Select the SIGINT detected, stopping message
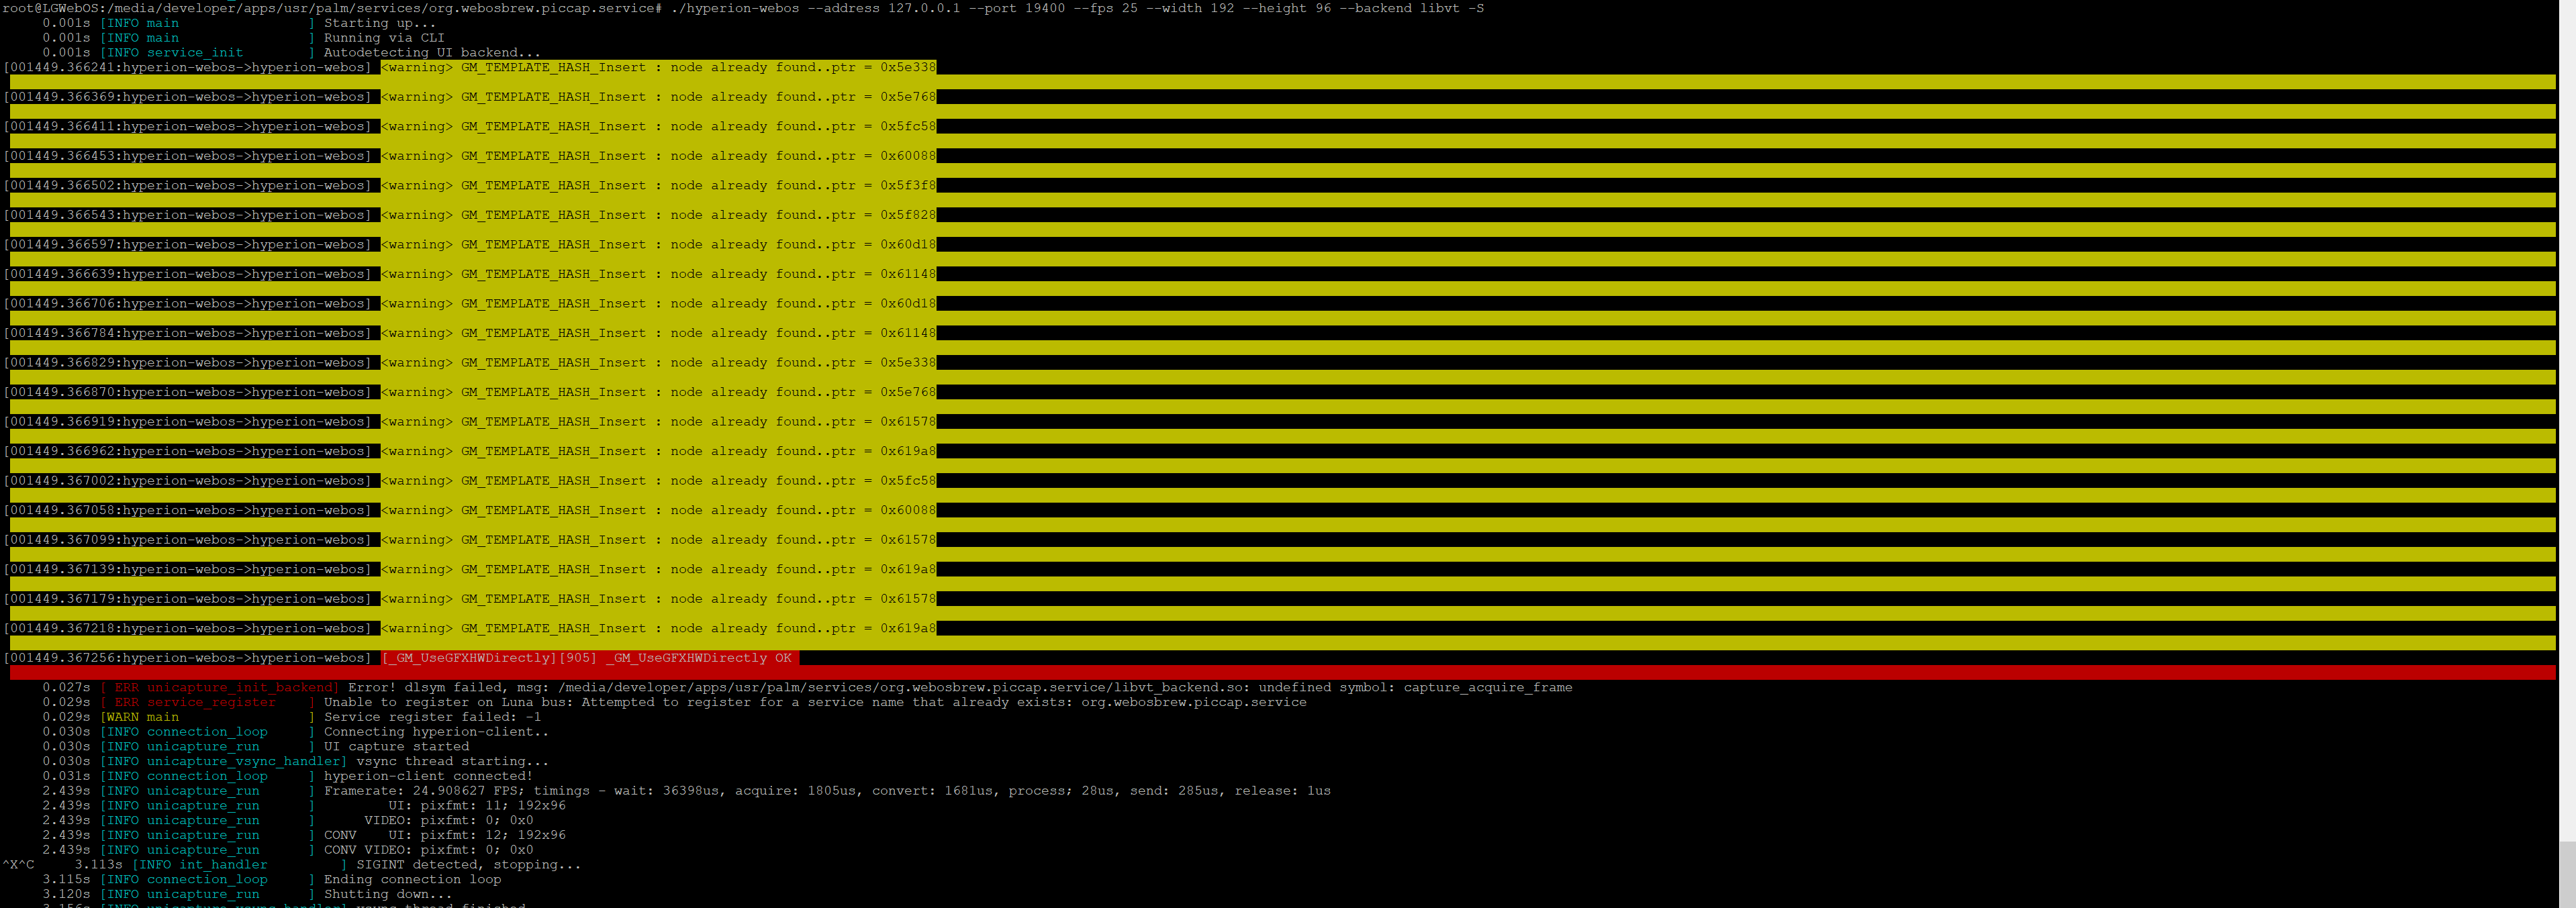This screenshot has height=908, width=2576. pyautogui.click(x=470, y=864)
